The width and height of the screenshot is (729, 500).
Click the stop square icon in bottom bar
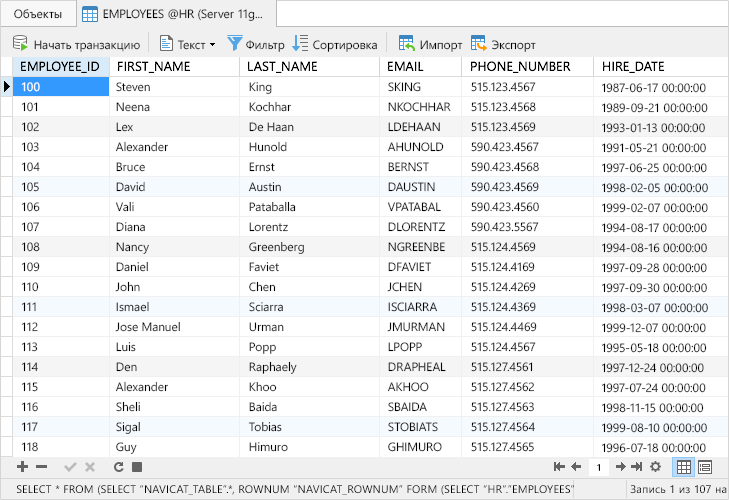click(x=137, y=467)
